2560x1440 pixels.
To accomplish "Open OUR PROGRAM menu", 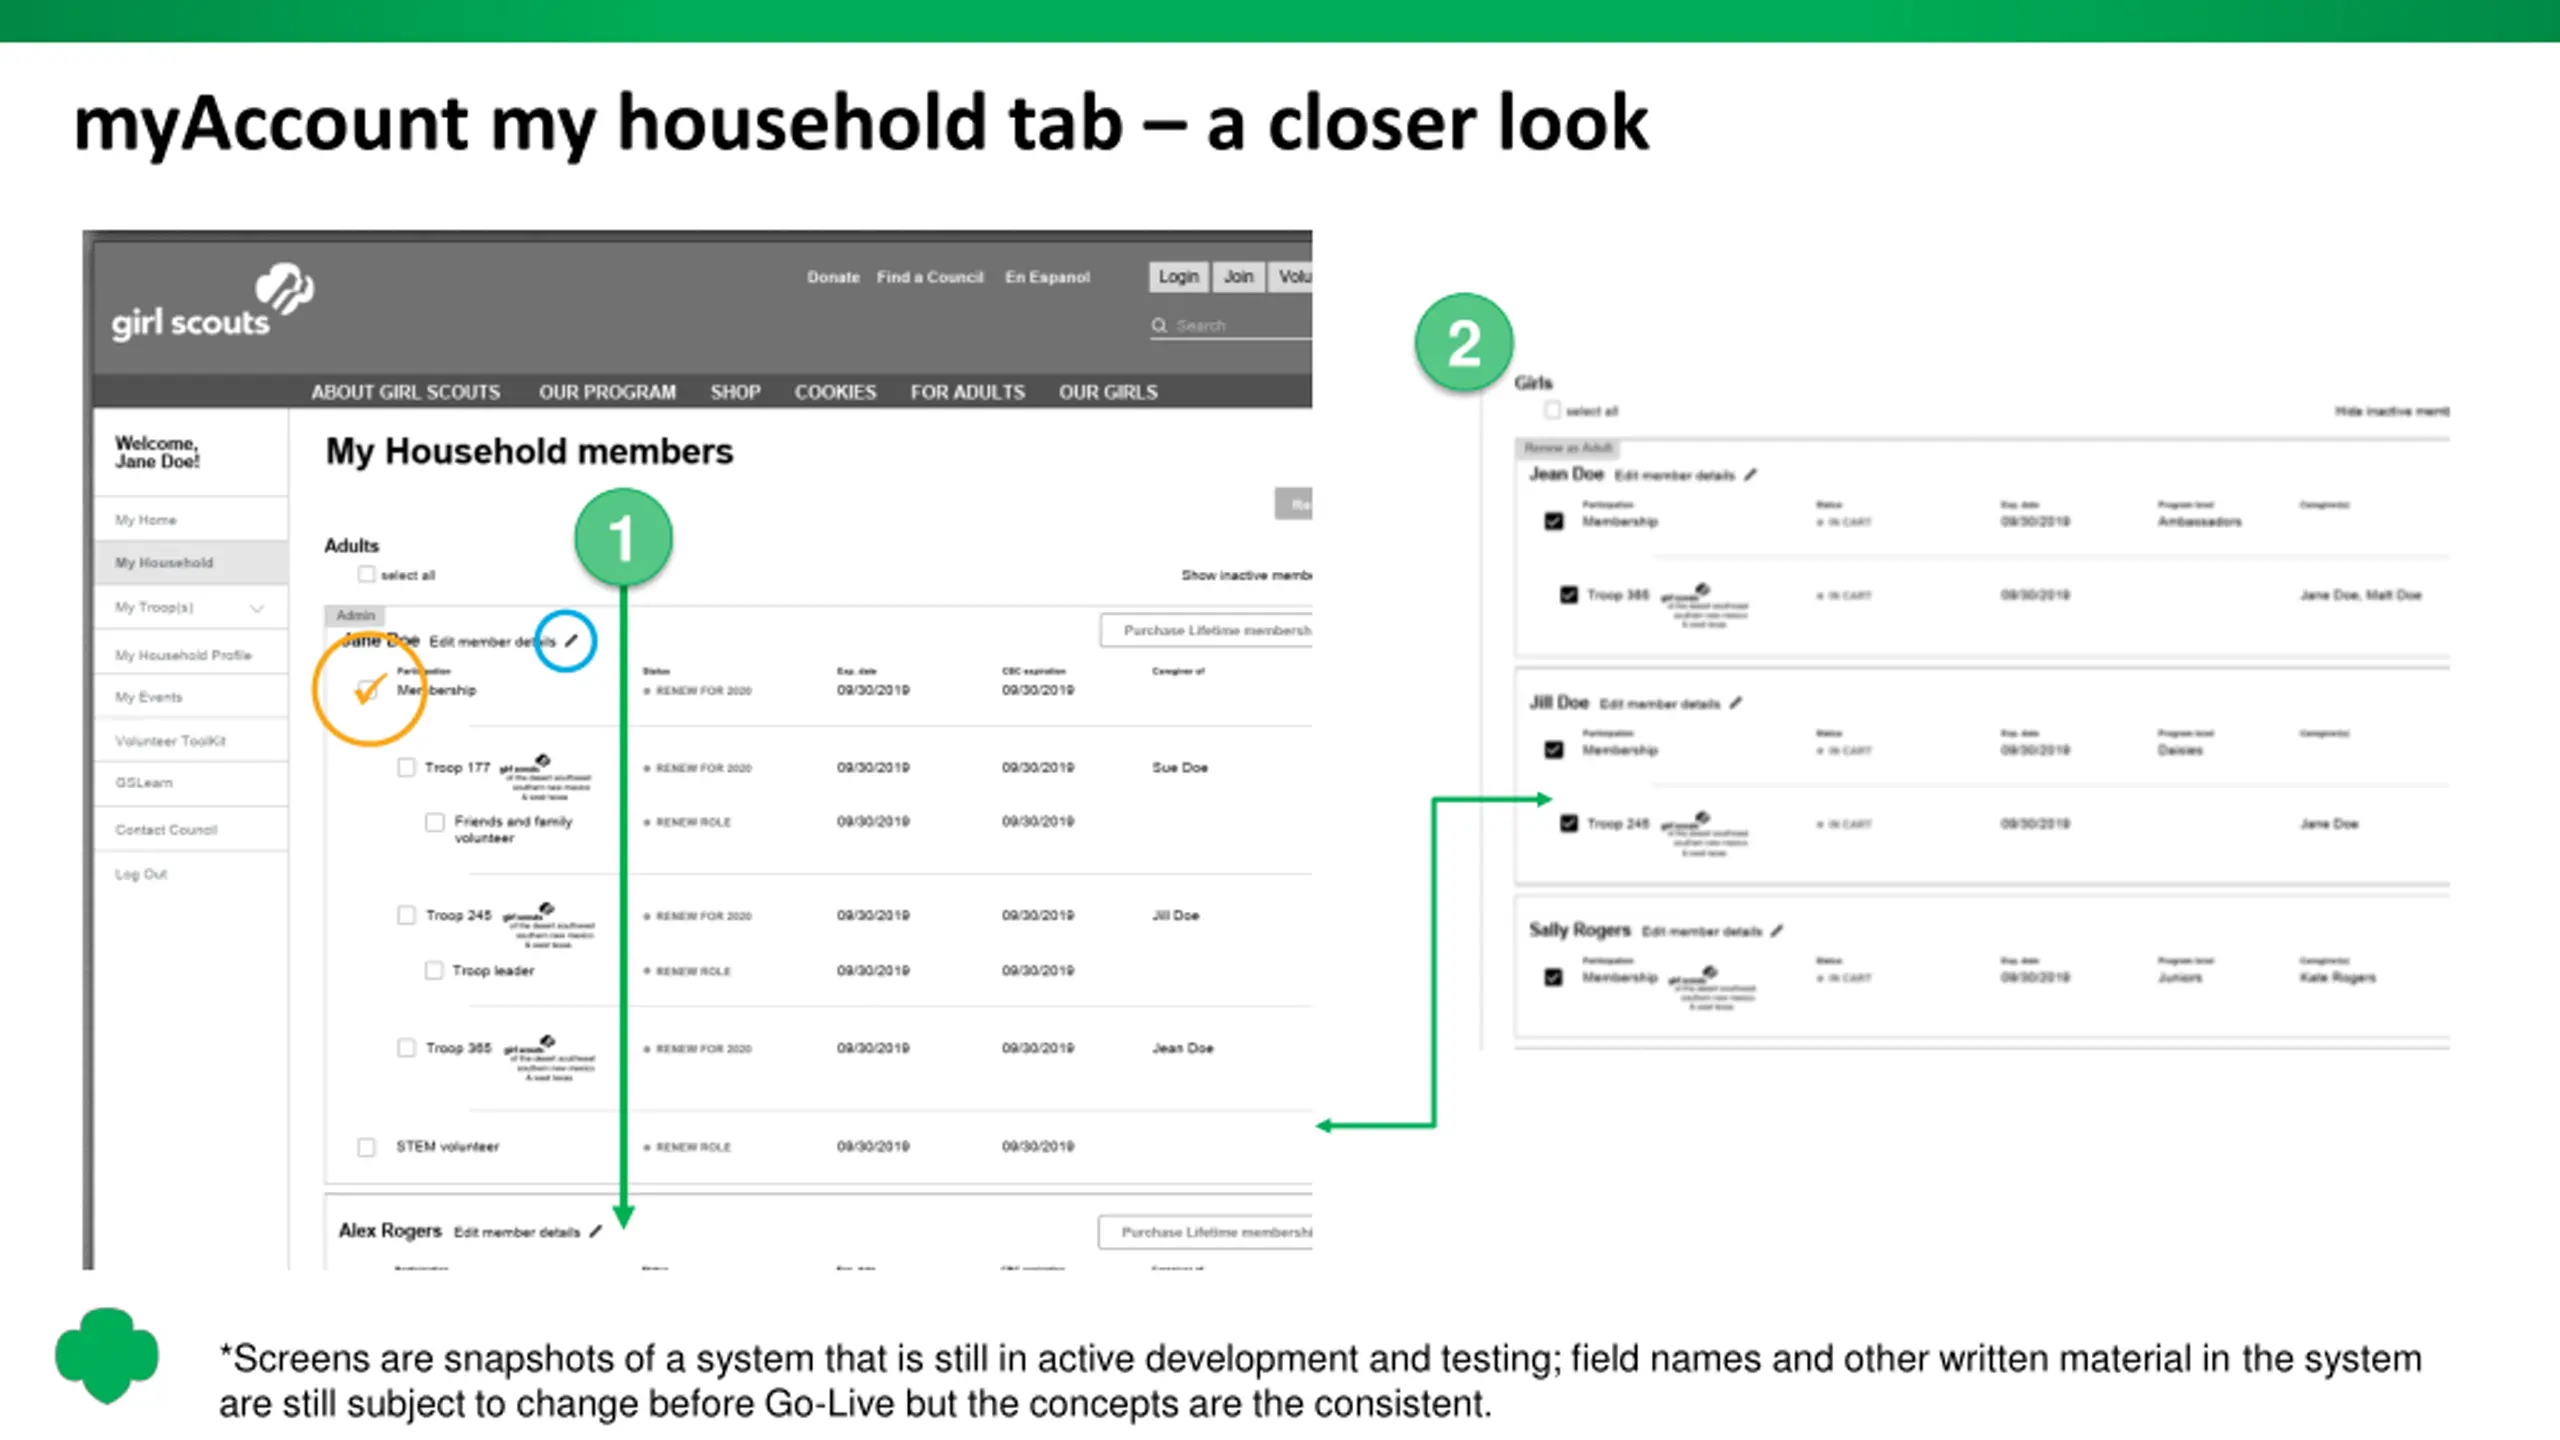I will click(607, 392).
